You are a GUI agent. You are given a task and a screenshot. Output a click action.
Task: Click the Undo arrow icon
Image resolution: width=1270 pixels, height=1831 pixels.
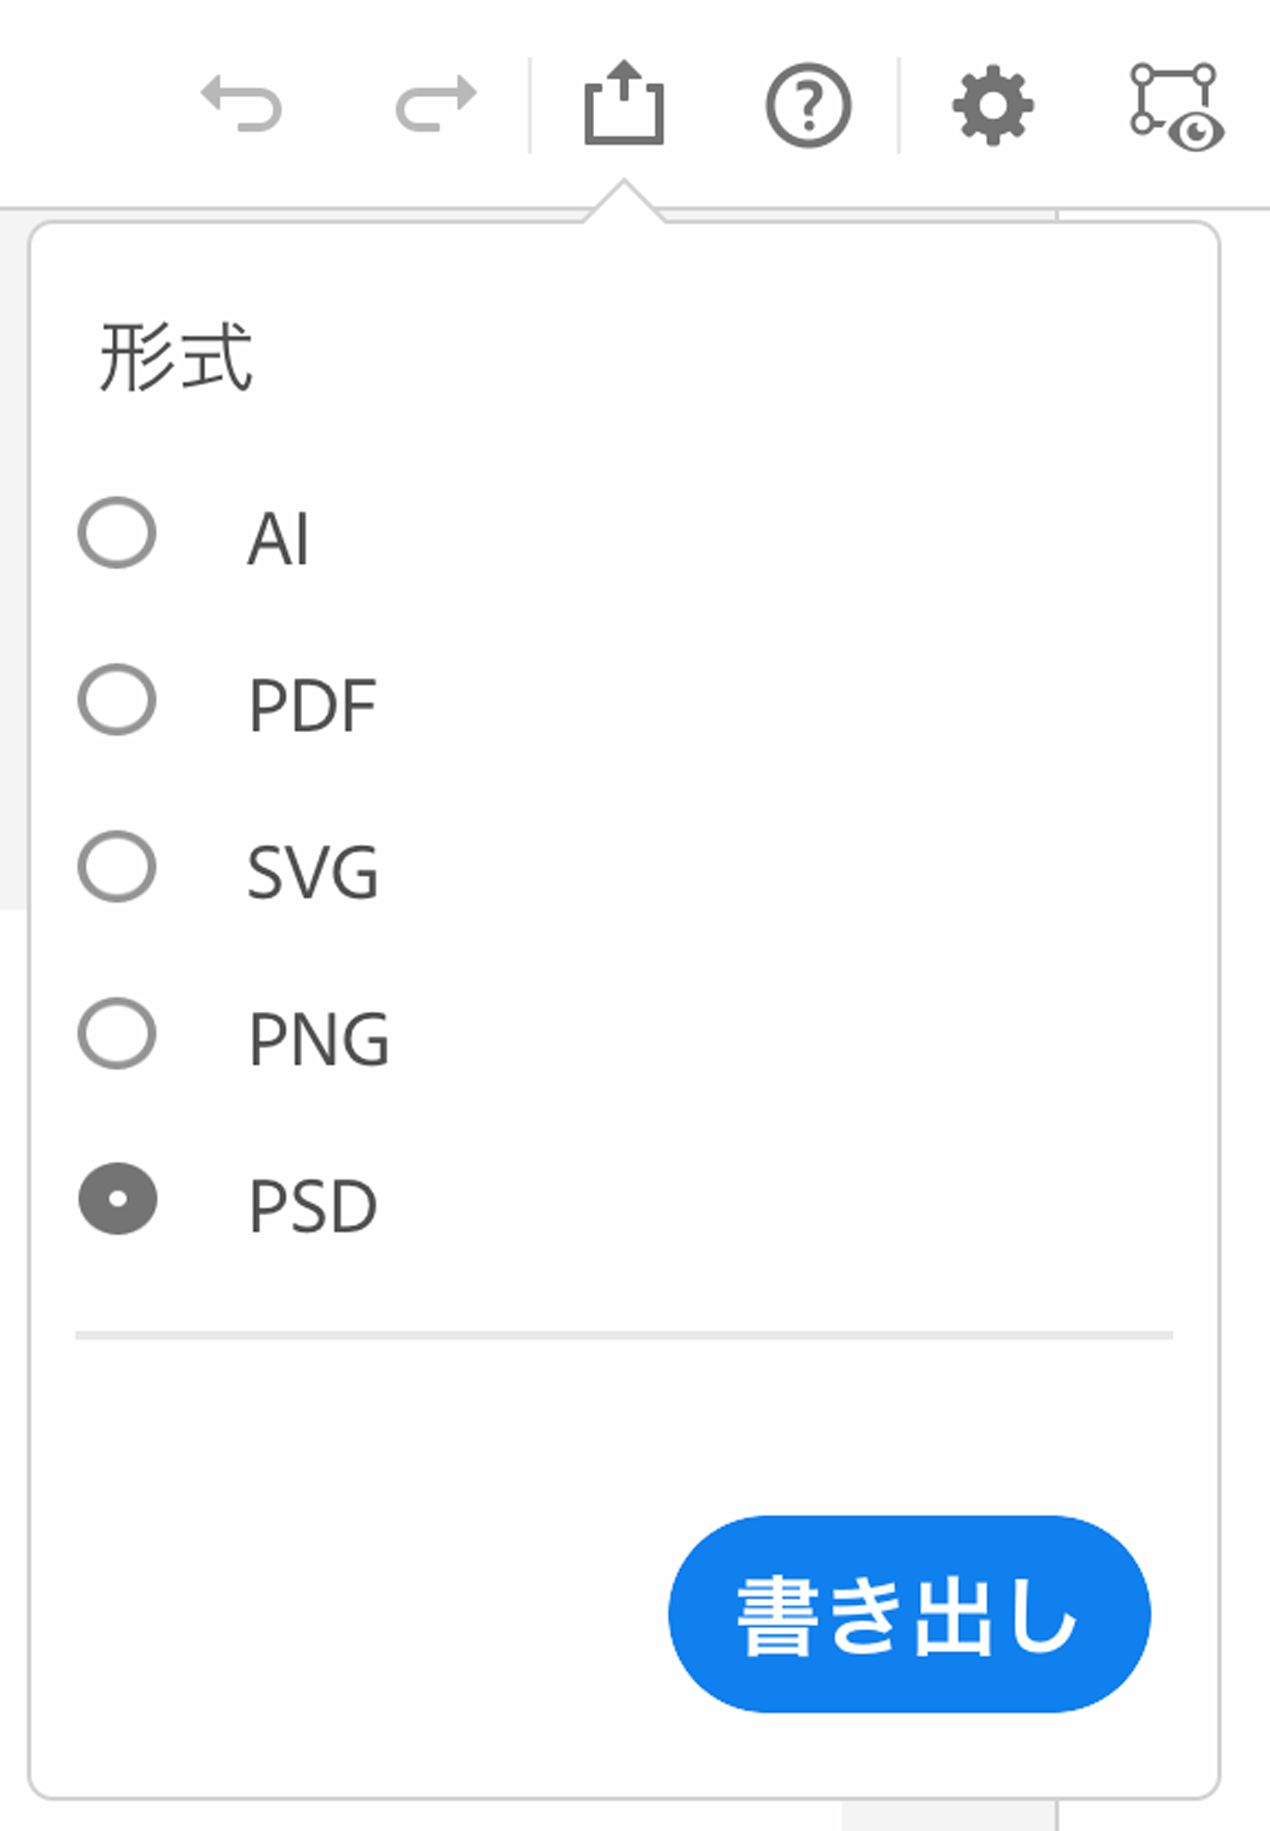click(x=243, y=103)
